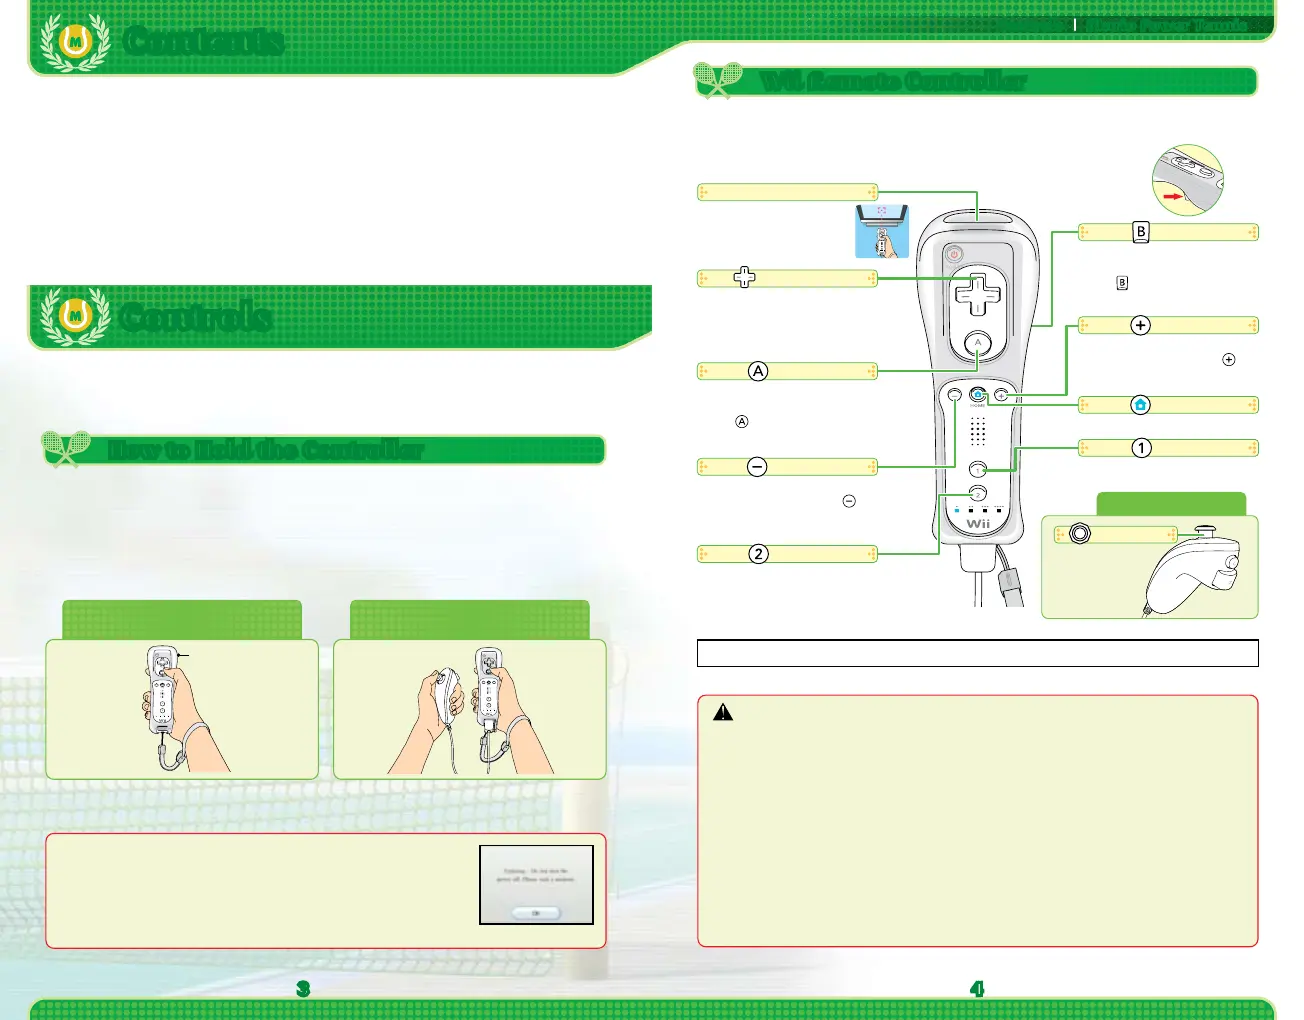Click the small inline A symbol below the A label

click(742, 422)
